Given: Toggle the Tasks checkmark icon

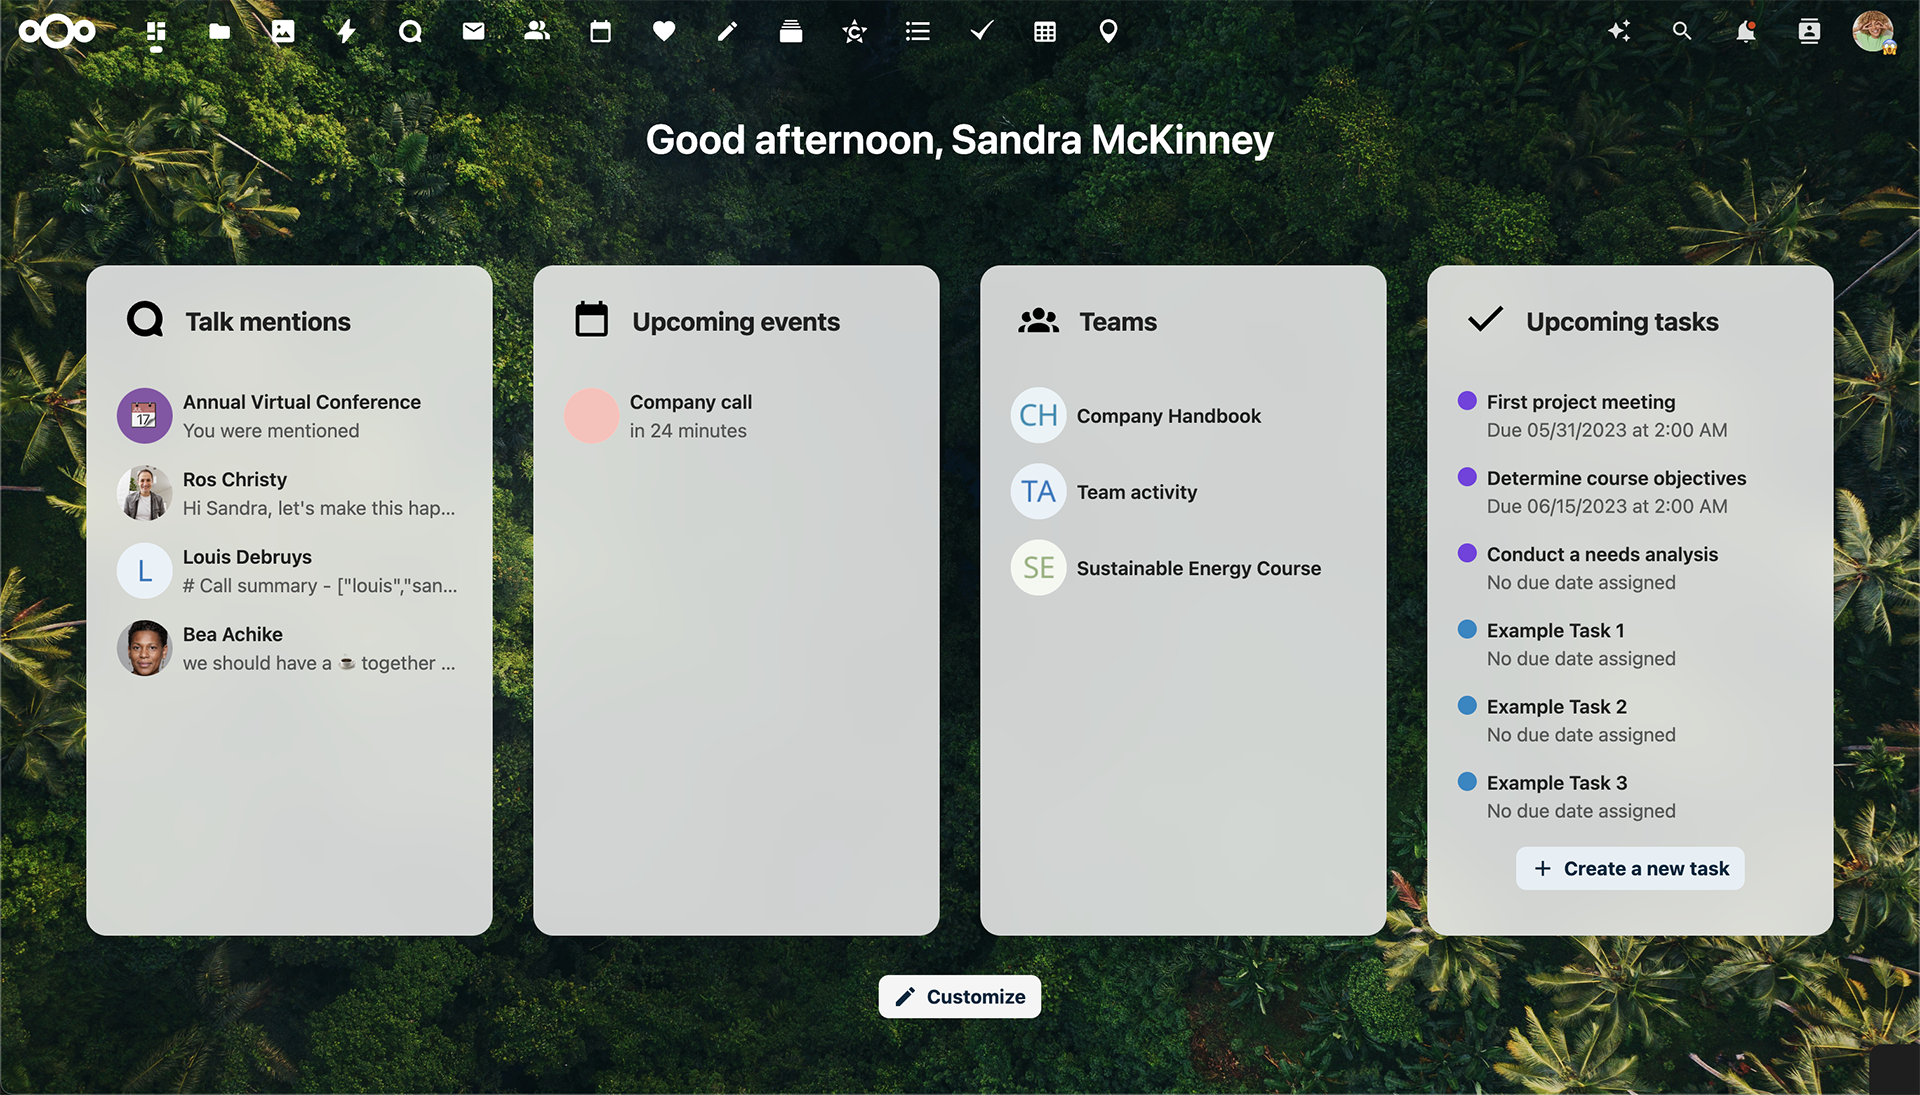Looking at the screenshot, I should click(980, 30).
